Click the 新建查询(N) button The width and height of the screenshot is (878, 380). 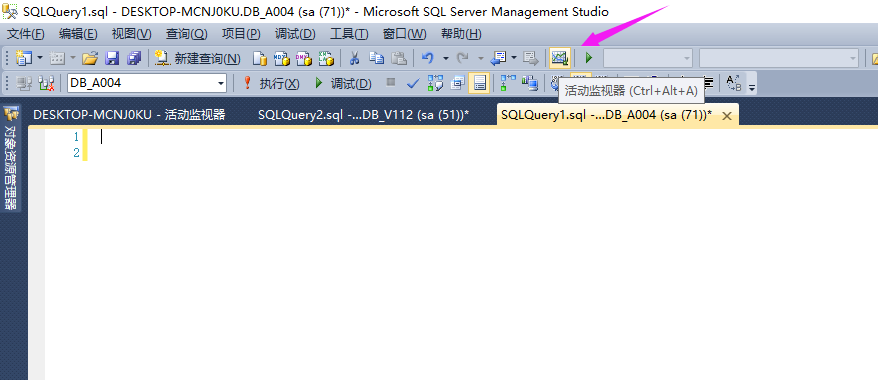pyautogui.click(x=198, y=58)
